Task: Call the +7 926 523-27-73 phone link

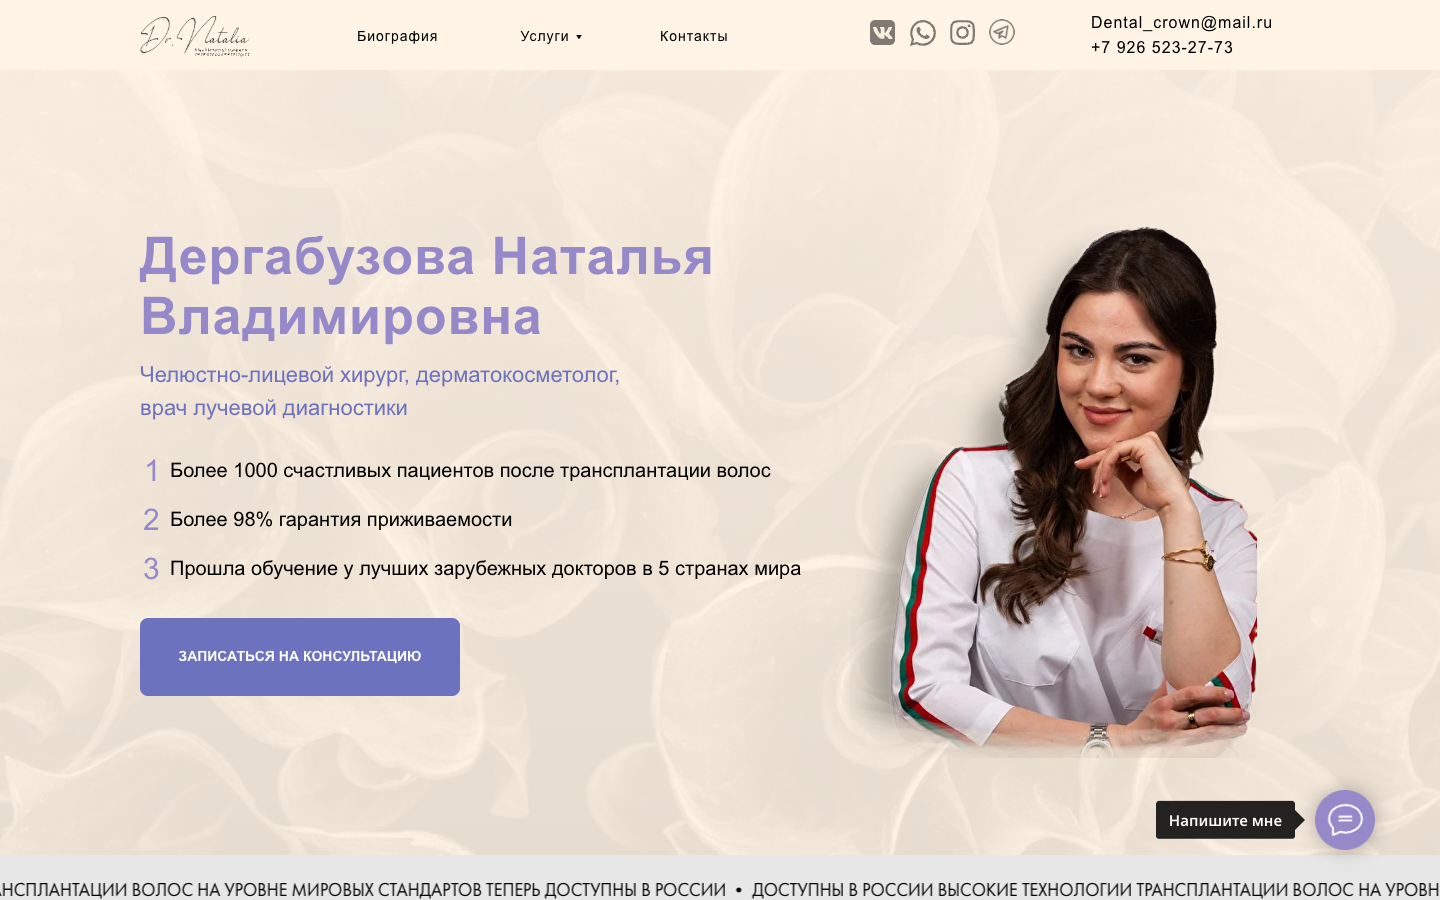Action: point(1162,47)
